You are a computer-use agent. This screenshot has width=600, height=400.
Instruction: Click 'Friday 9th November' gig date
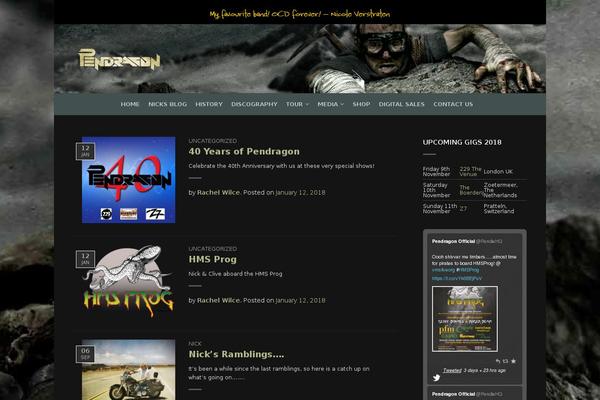(436, 171)
